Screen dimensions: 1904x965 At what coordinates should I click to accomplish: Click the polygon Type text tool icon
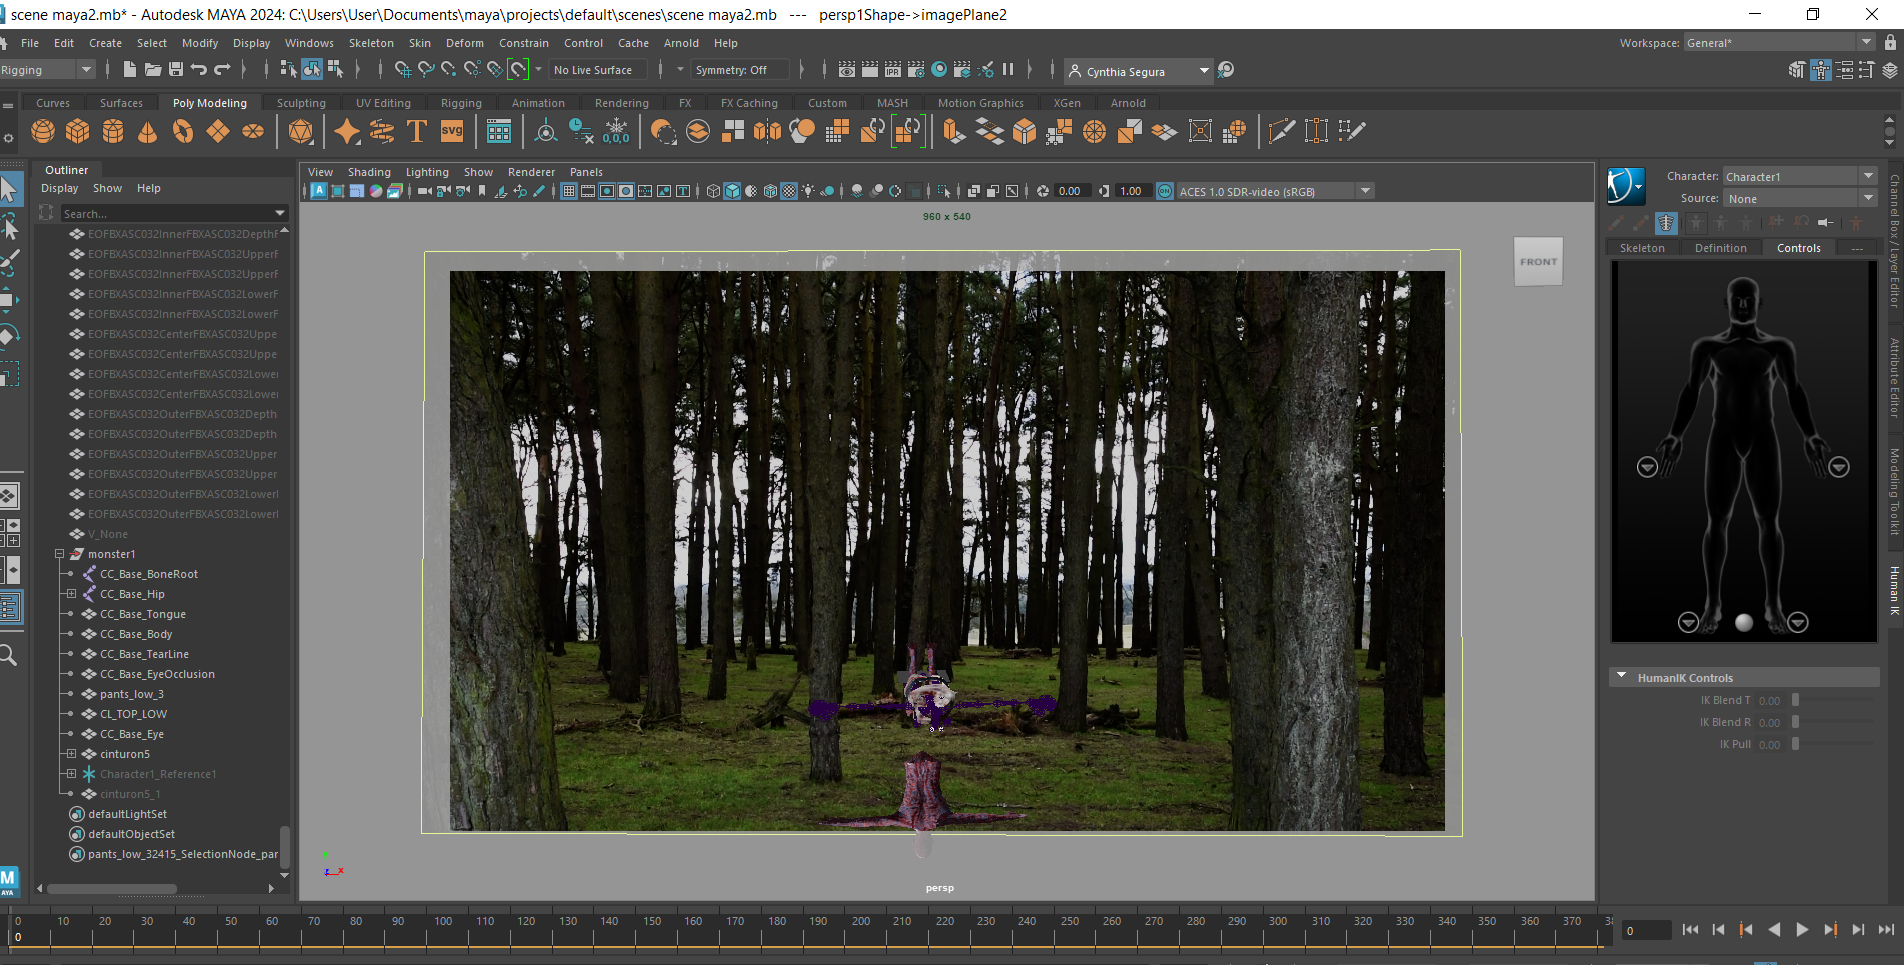[417, 131]
